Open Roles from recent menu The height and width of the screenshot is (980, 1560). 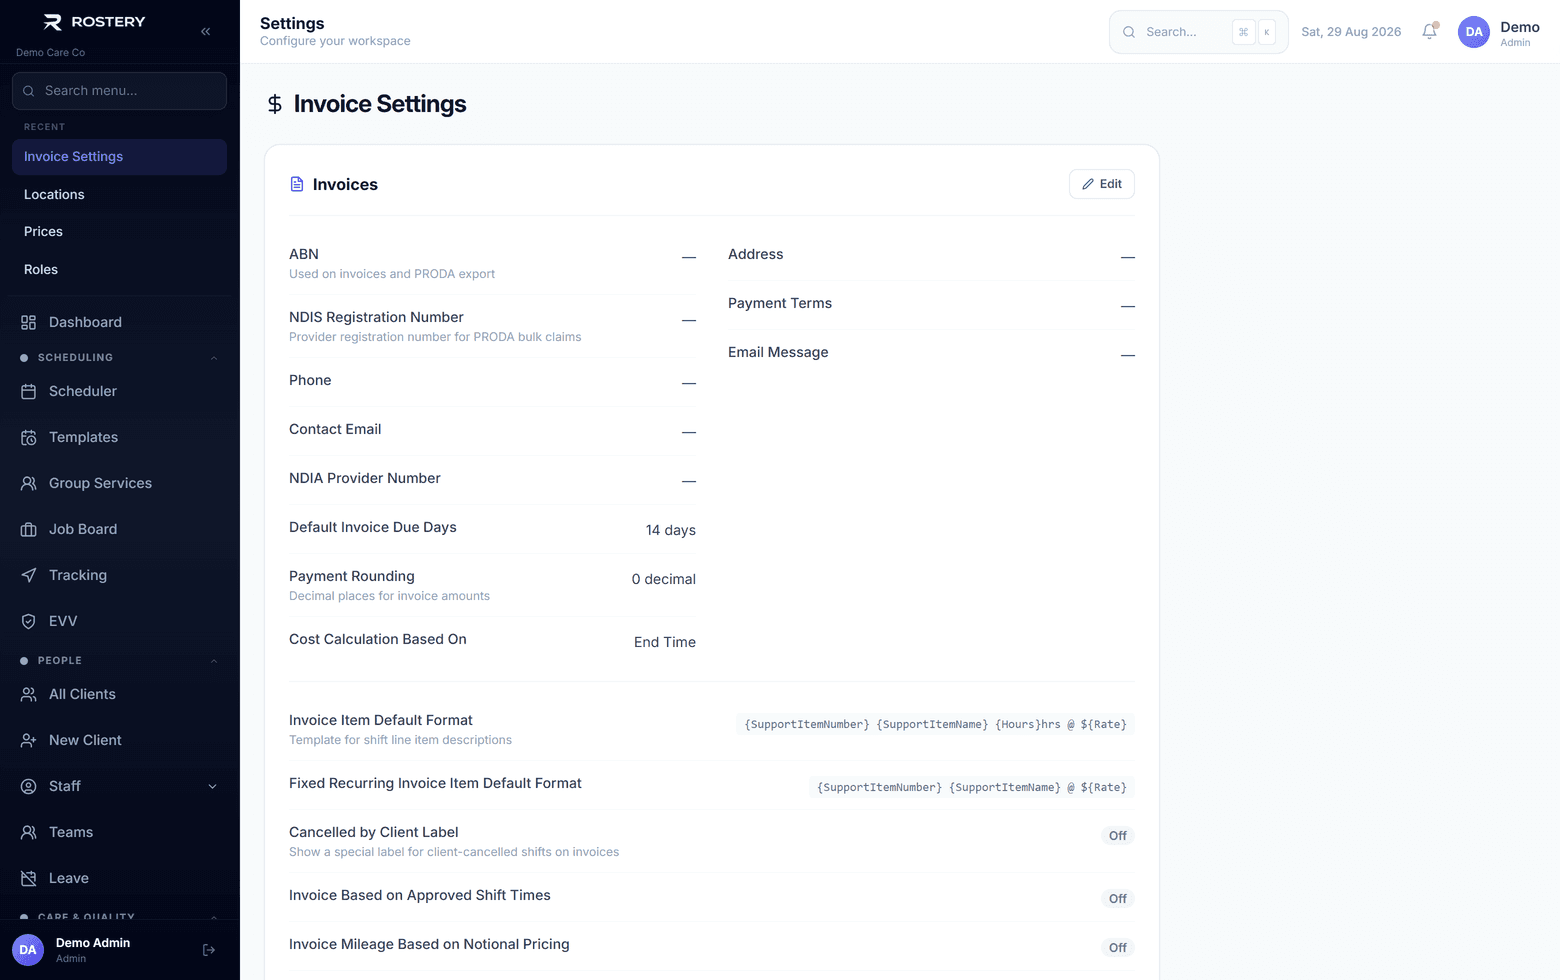point(119,269)
